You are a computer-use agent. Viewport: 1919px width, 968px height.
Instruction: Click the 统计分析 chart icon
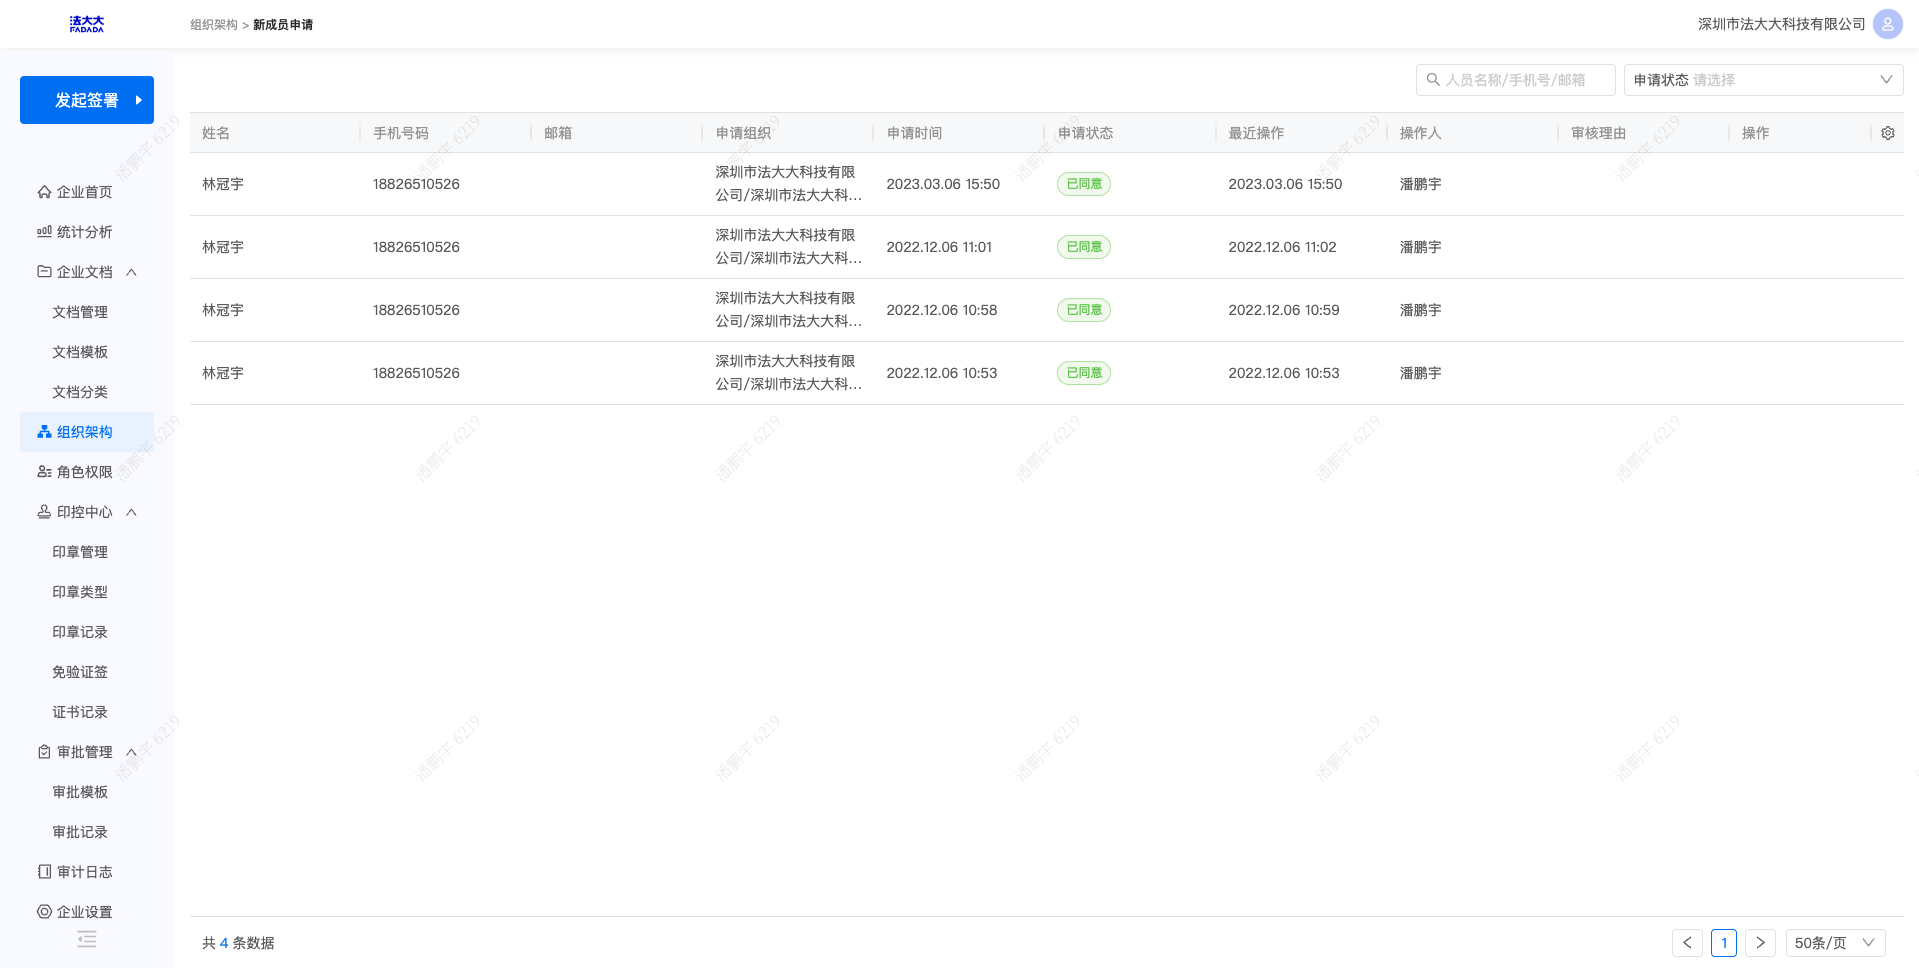click(44, 232)
